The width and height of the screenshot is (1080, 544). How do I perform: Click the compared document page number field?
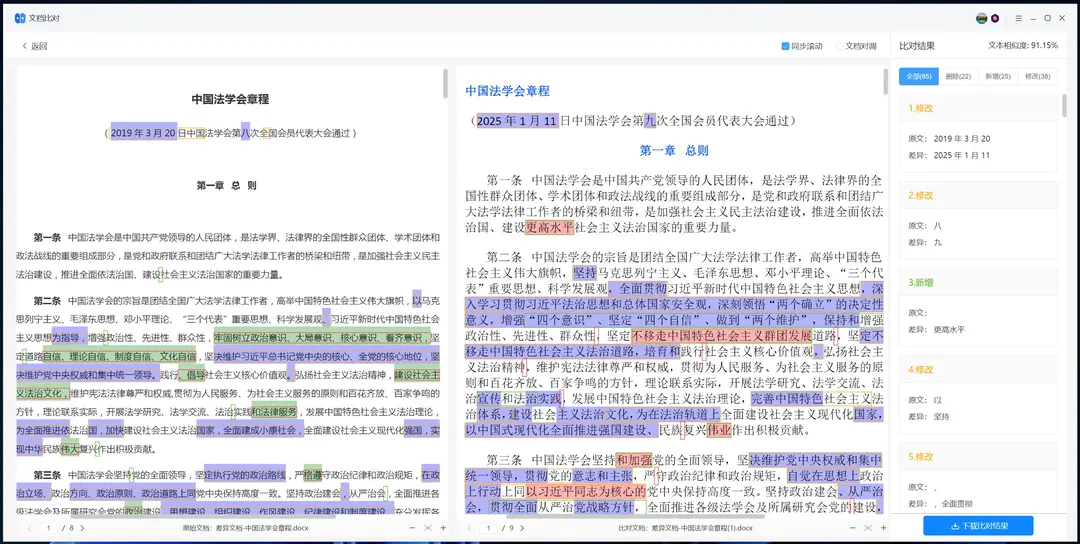(x=489, y=528)
